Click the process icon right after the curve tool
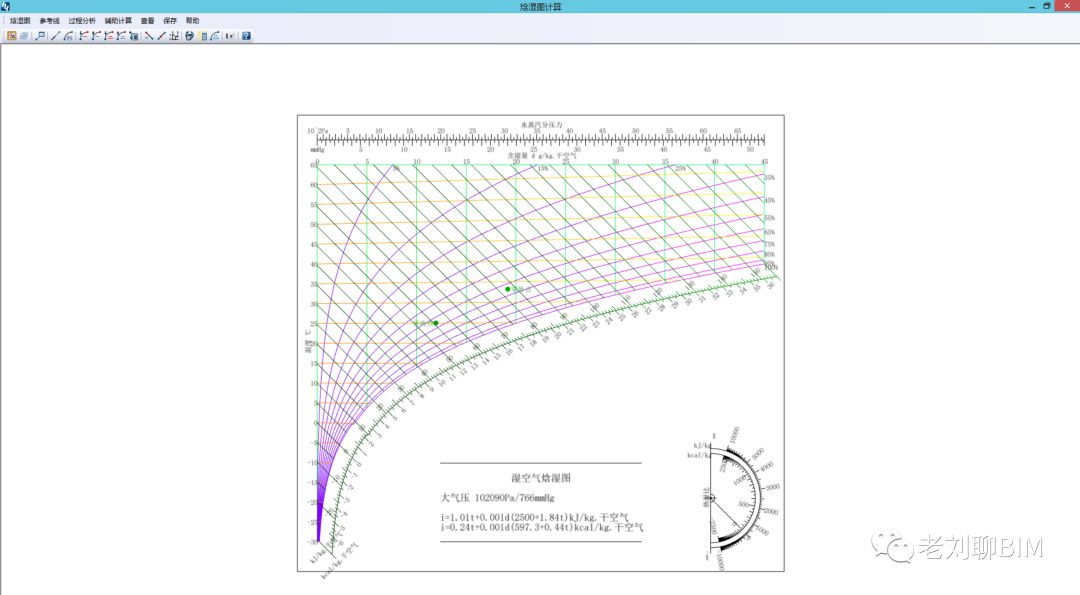1080x595 pixels. pos(83,36)
